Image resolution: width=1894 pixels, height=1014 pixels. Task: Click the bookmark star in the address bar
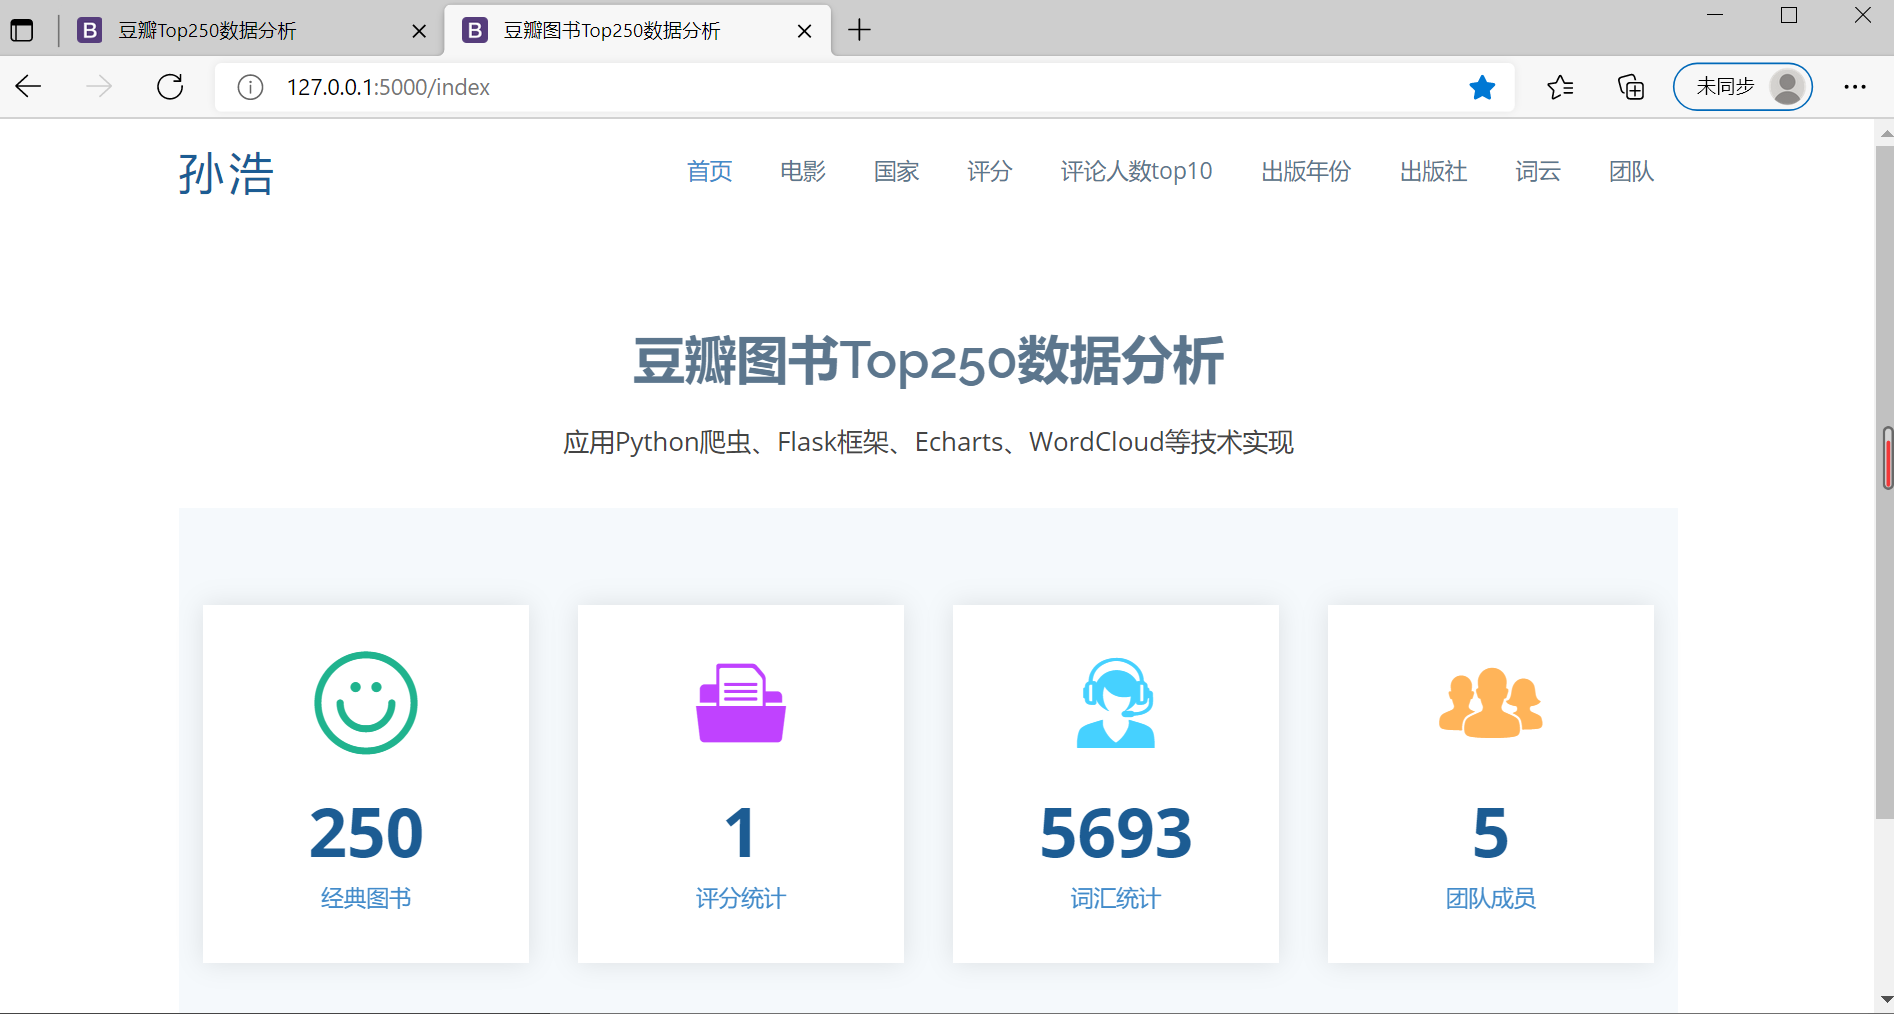1482,87
